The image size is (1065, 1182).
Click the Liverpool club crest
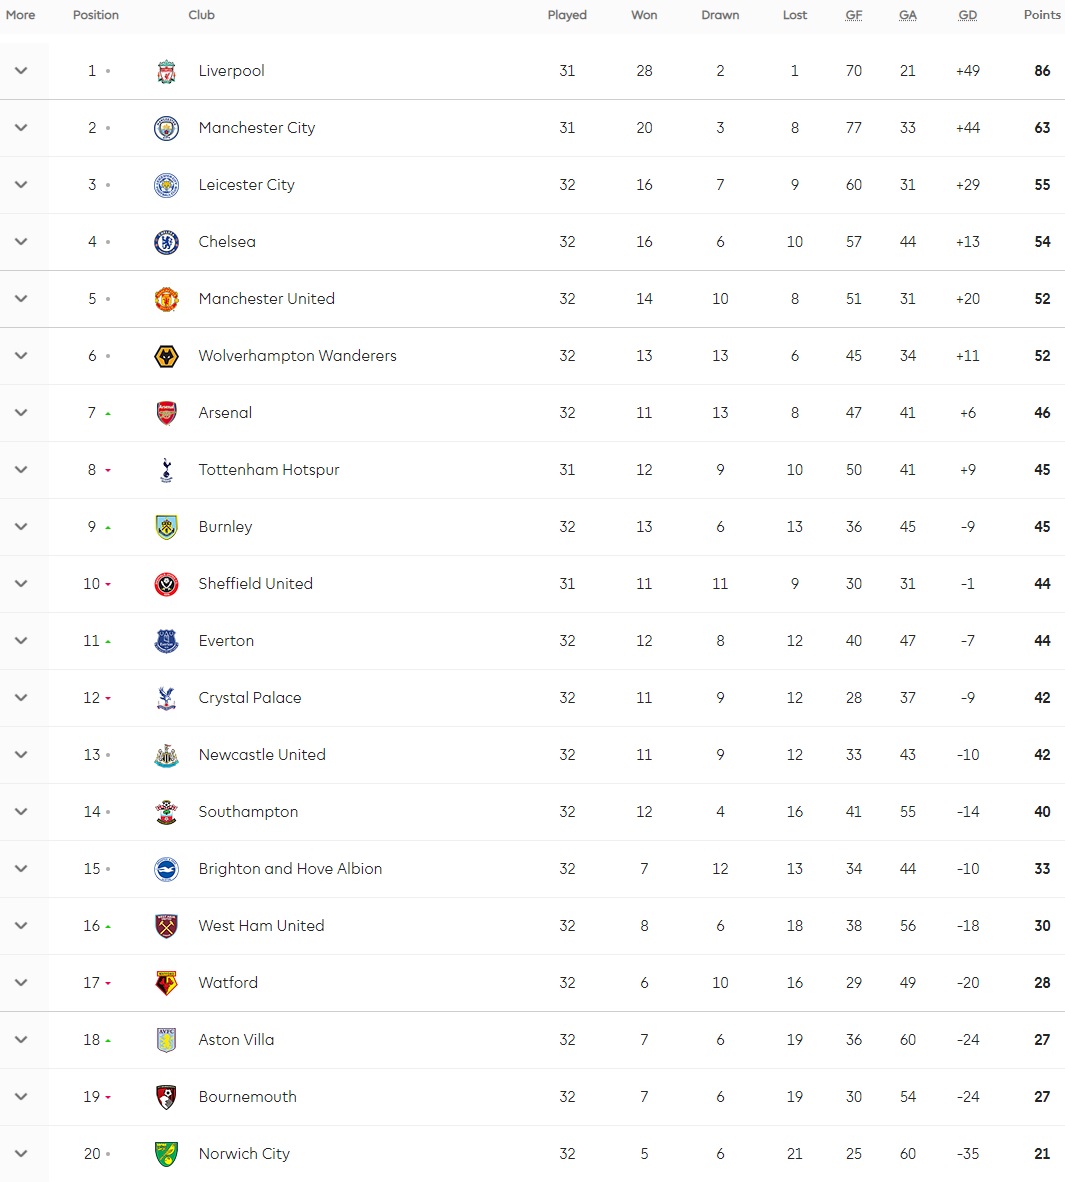pos(167,72)
